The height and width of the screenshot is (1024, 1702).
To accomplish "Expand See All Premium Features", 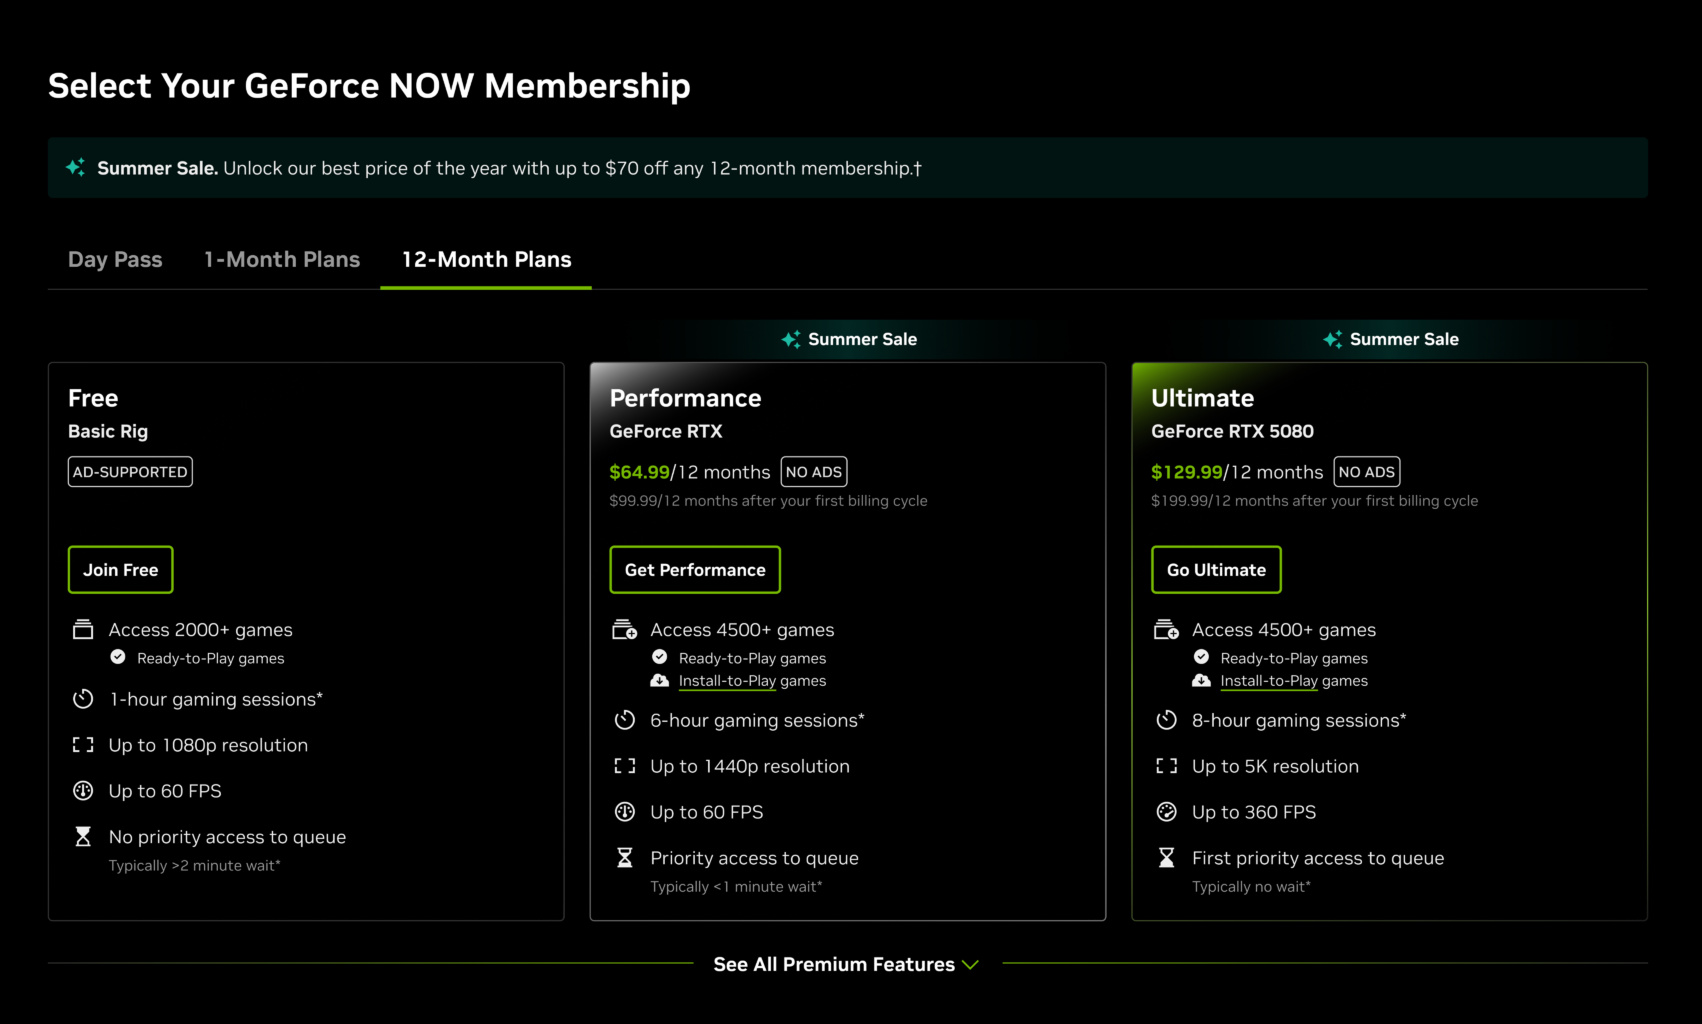I will click(846, 964).
